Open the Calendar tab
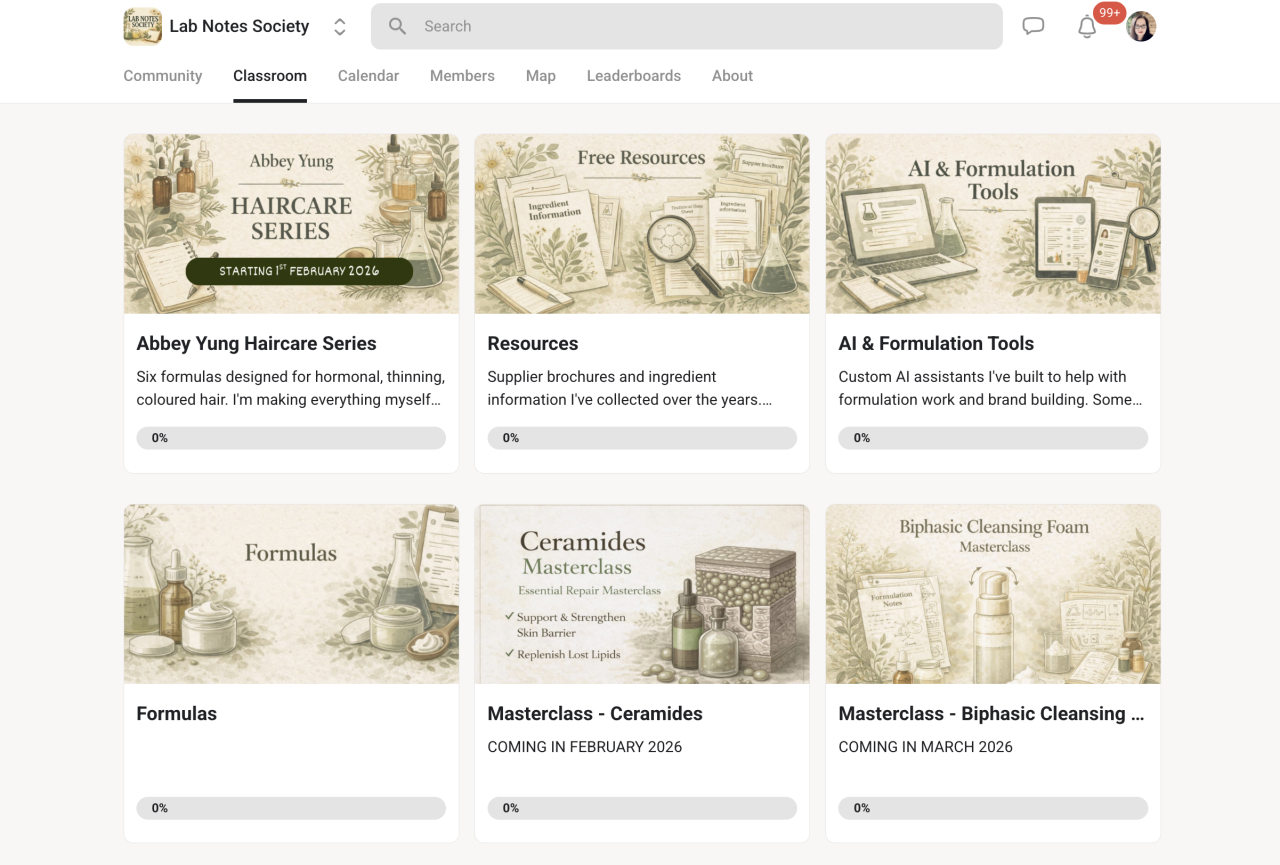The height and width of the screenshot is (865, 1280). click(368, 76)
